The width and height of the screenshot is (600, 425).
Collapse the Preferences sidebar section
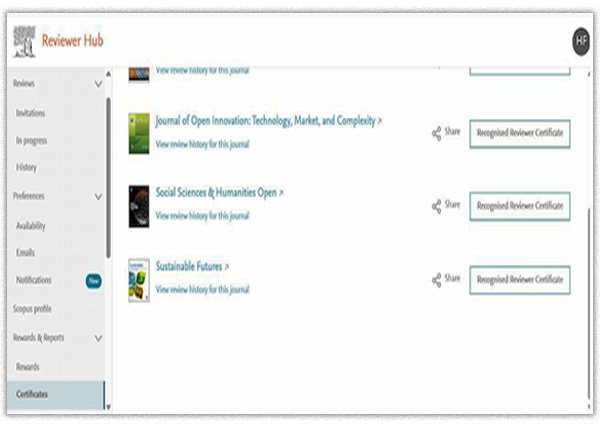coord(97,197)
